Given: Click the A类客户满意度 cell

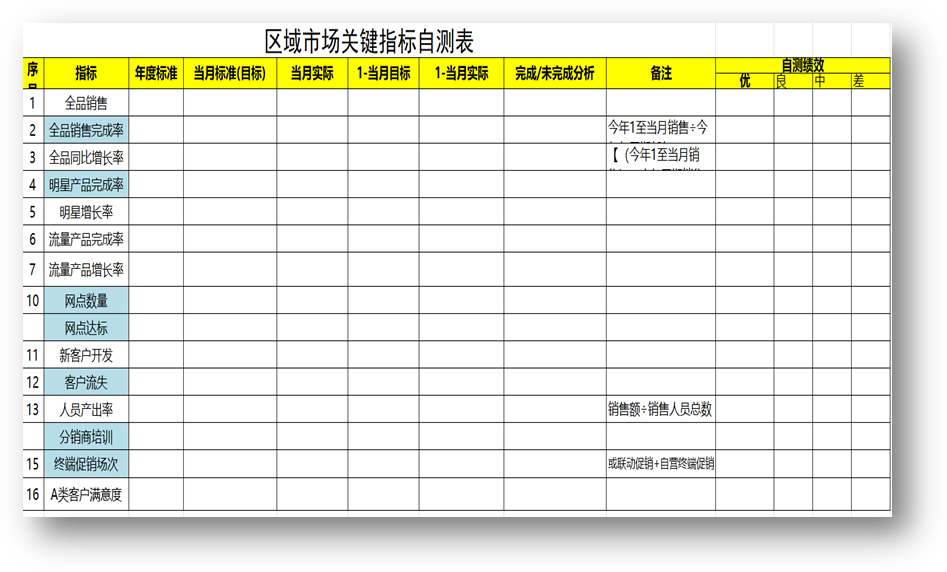Looking at the screenshot, I should tap(86, 494).
